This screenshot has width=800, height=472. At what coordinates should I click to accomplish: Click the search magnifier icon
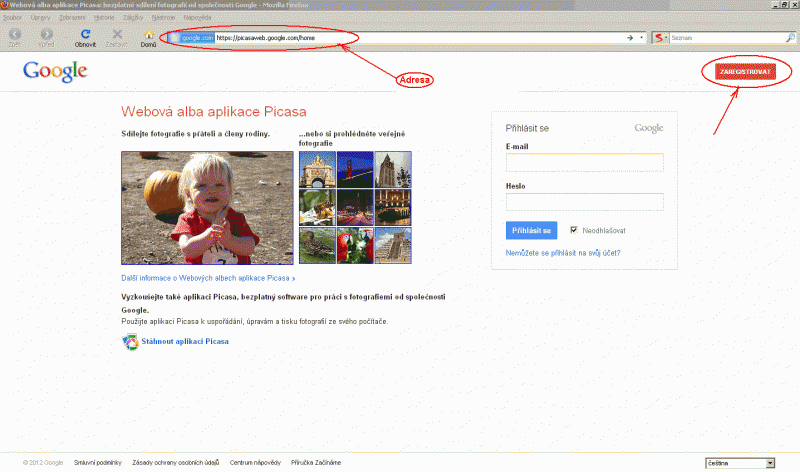tap(790, 38)
